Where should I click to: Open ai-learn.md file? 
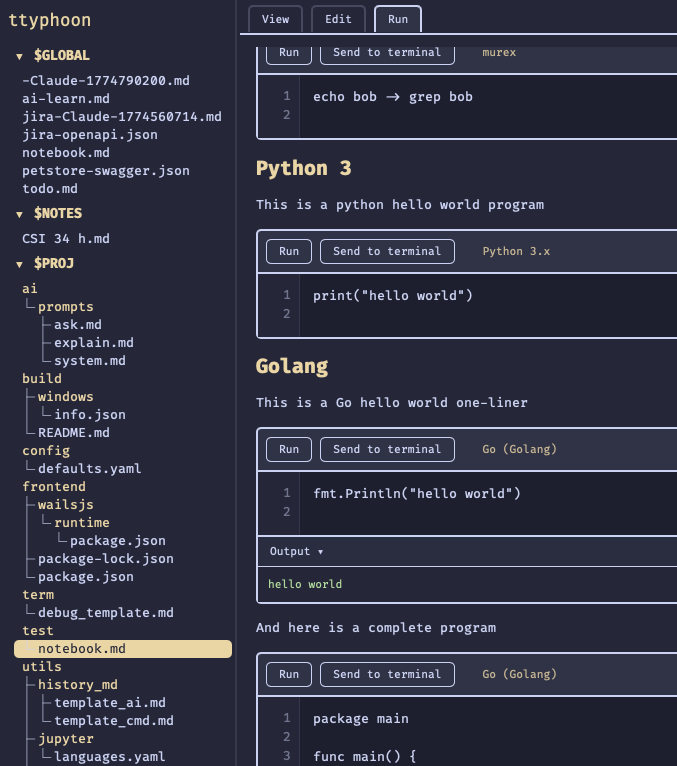[x=66, y=99]
